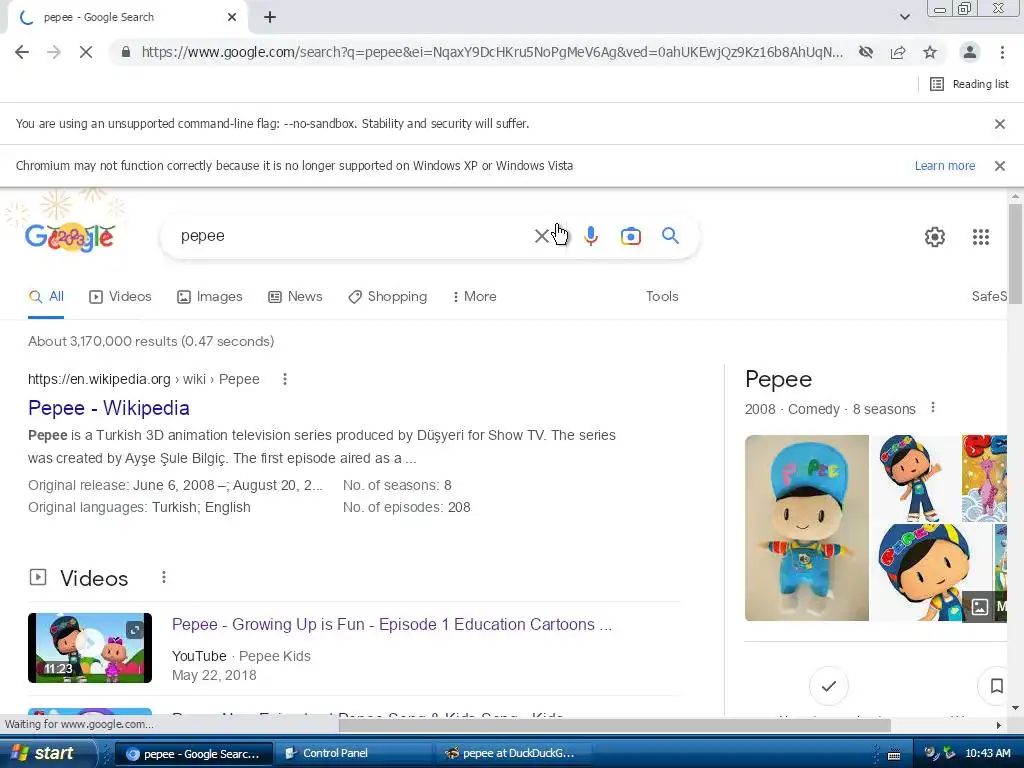Click the crossed-out eye tracking icon

(866, 52)
